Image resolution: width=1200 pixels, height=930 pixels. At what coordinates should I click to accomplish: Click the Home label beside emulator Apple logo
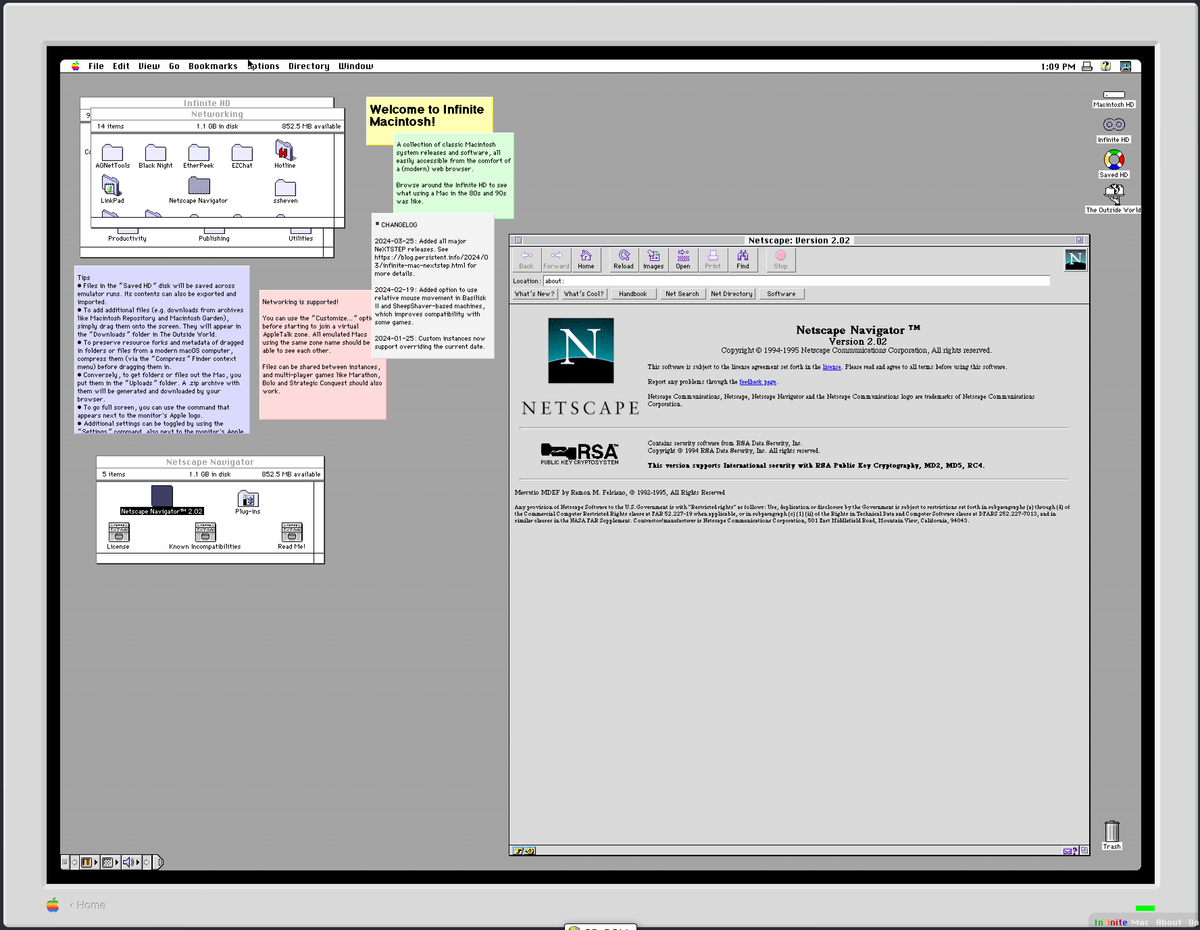point(90,905)
